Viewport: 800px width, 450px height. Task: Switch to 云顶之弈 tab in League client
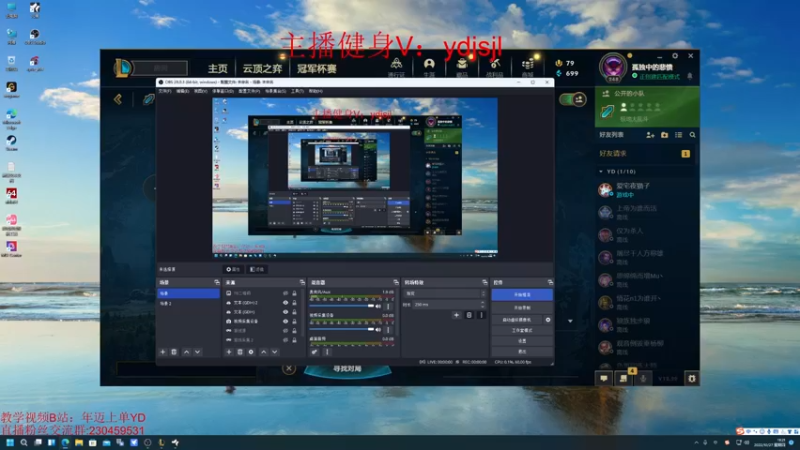click(262, 68)
